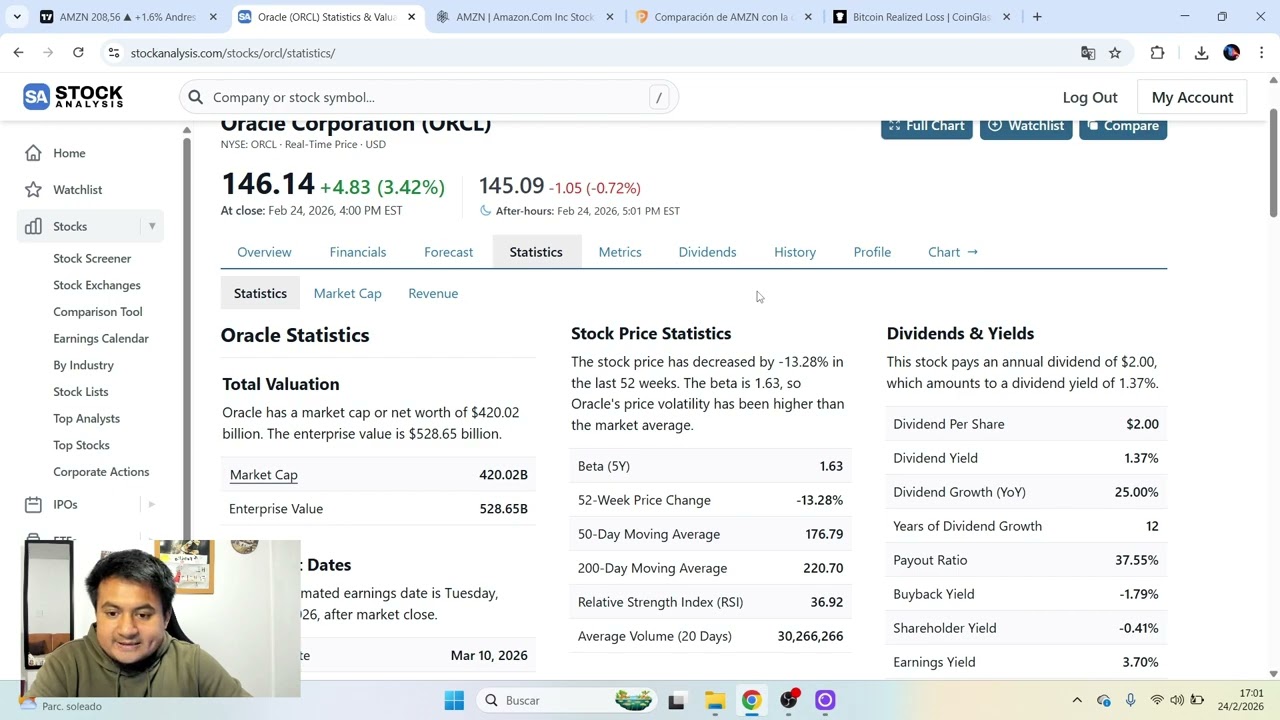This screenshot has width=1280, height=720.
Task: Select the Revenue sub-tab
Action: [433, 293]
